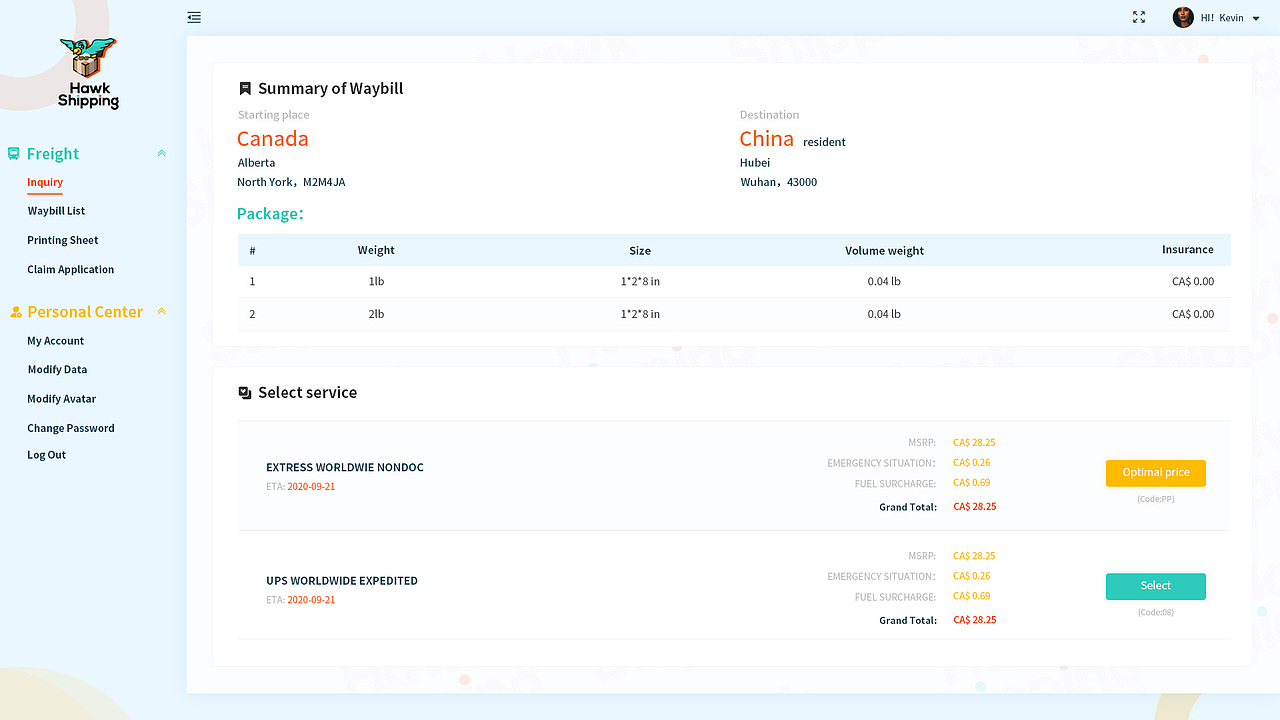Open Change Password page
Image resolution: width=1280 pixels, height=720 pixels.
71,428
